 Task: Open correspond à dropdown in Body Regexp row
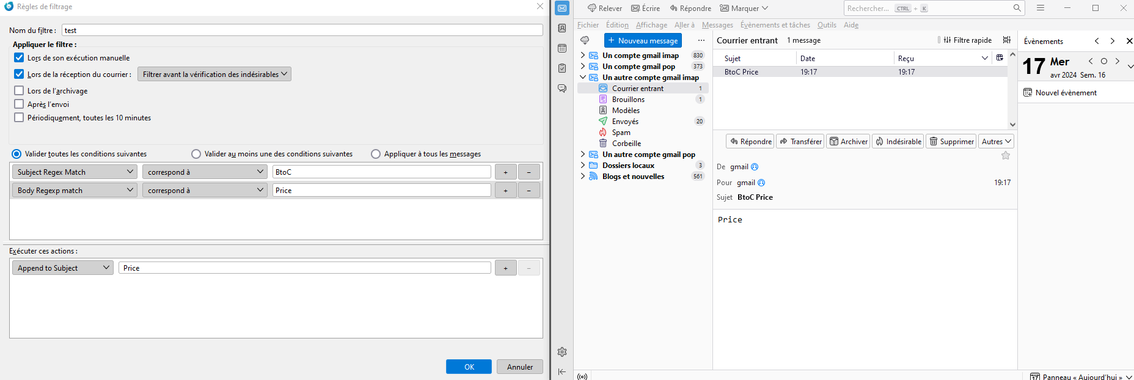coord(204,190)
